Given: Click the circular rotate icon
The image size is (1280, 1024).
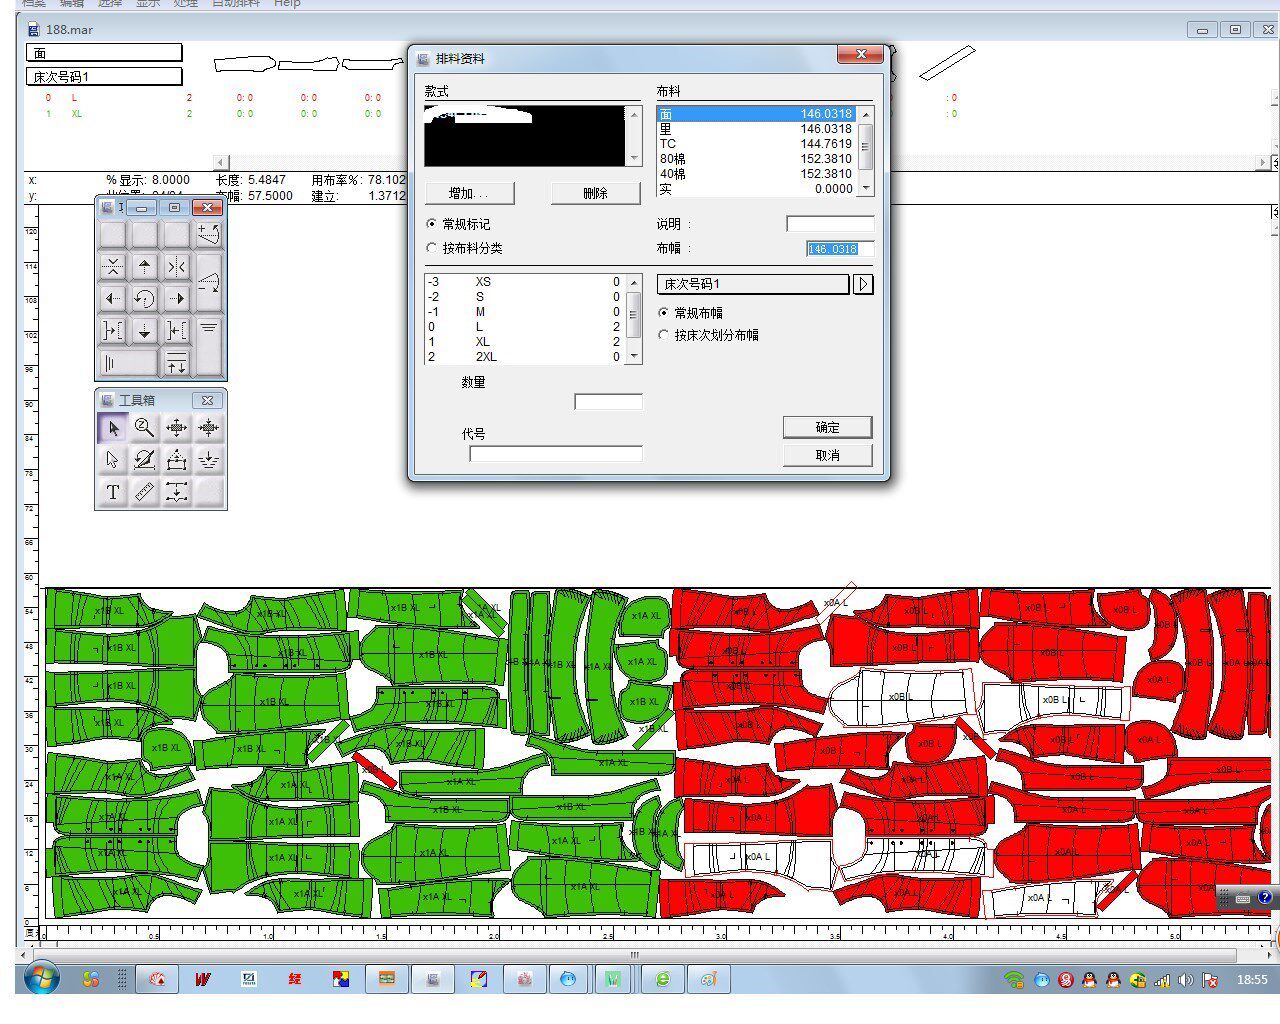Looking at the screenshot, I should (x=144, y=298).
